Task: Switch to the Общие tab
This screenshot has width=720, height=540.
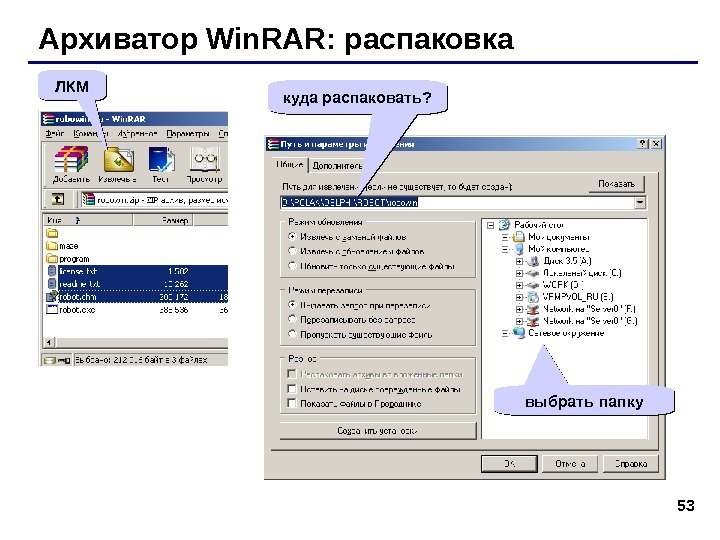Action: tap(290, 164)
